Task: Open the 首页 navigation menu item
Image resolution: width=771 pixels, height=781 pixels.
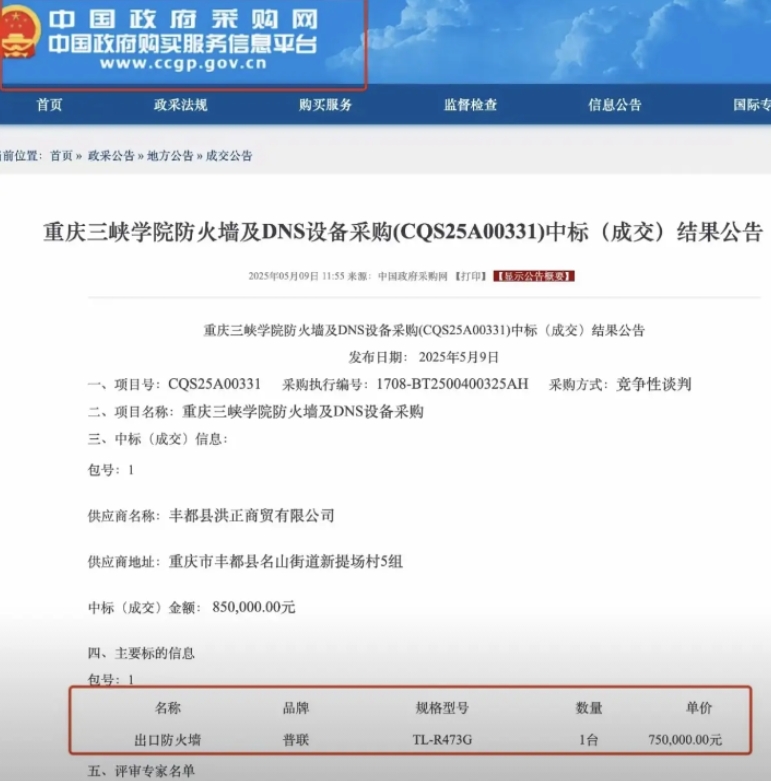Action: 49,105
